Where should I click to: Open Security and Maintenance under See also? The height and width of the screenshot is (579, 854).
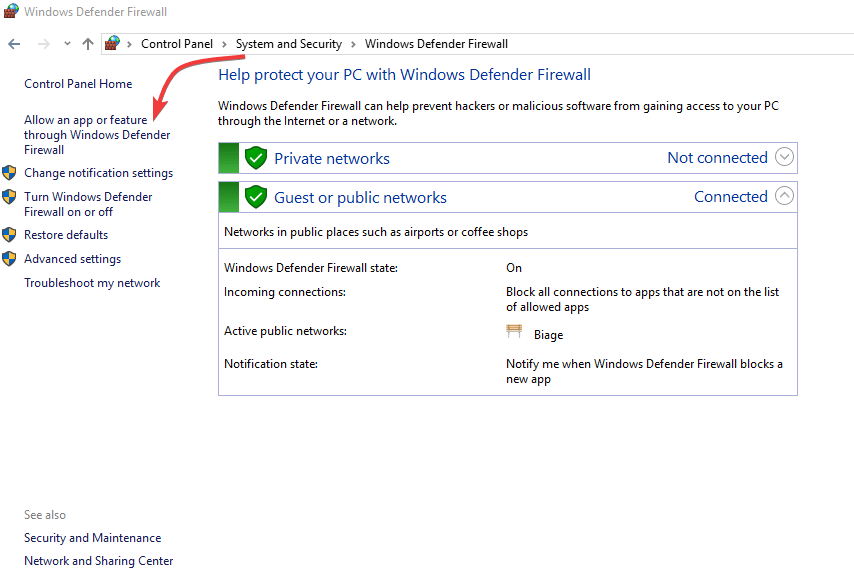[x=93, y=538]
